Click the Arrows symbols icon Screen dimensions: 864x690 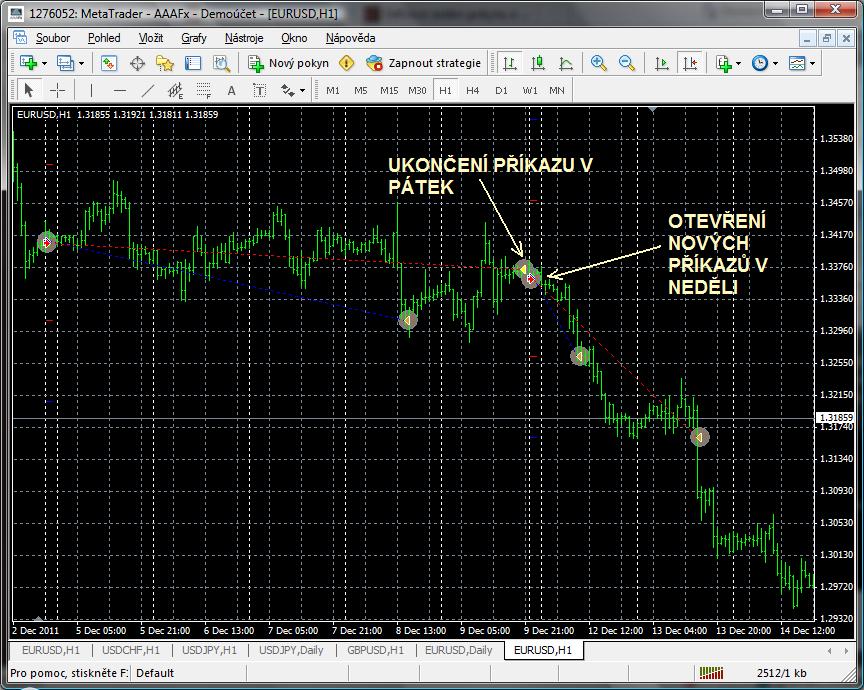click(288, 90)
